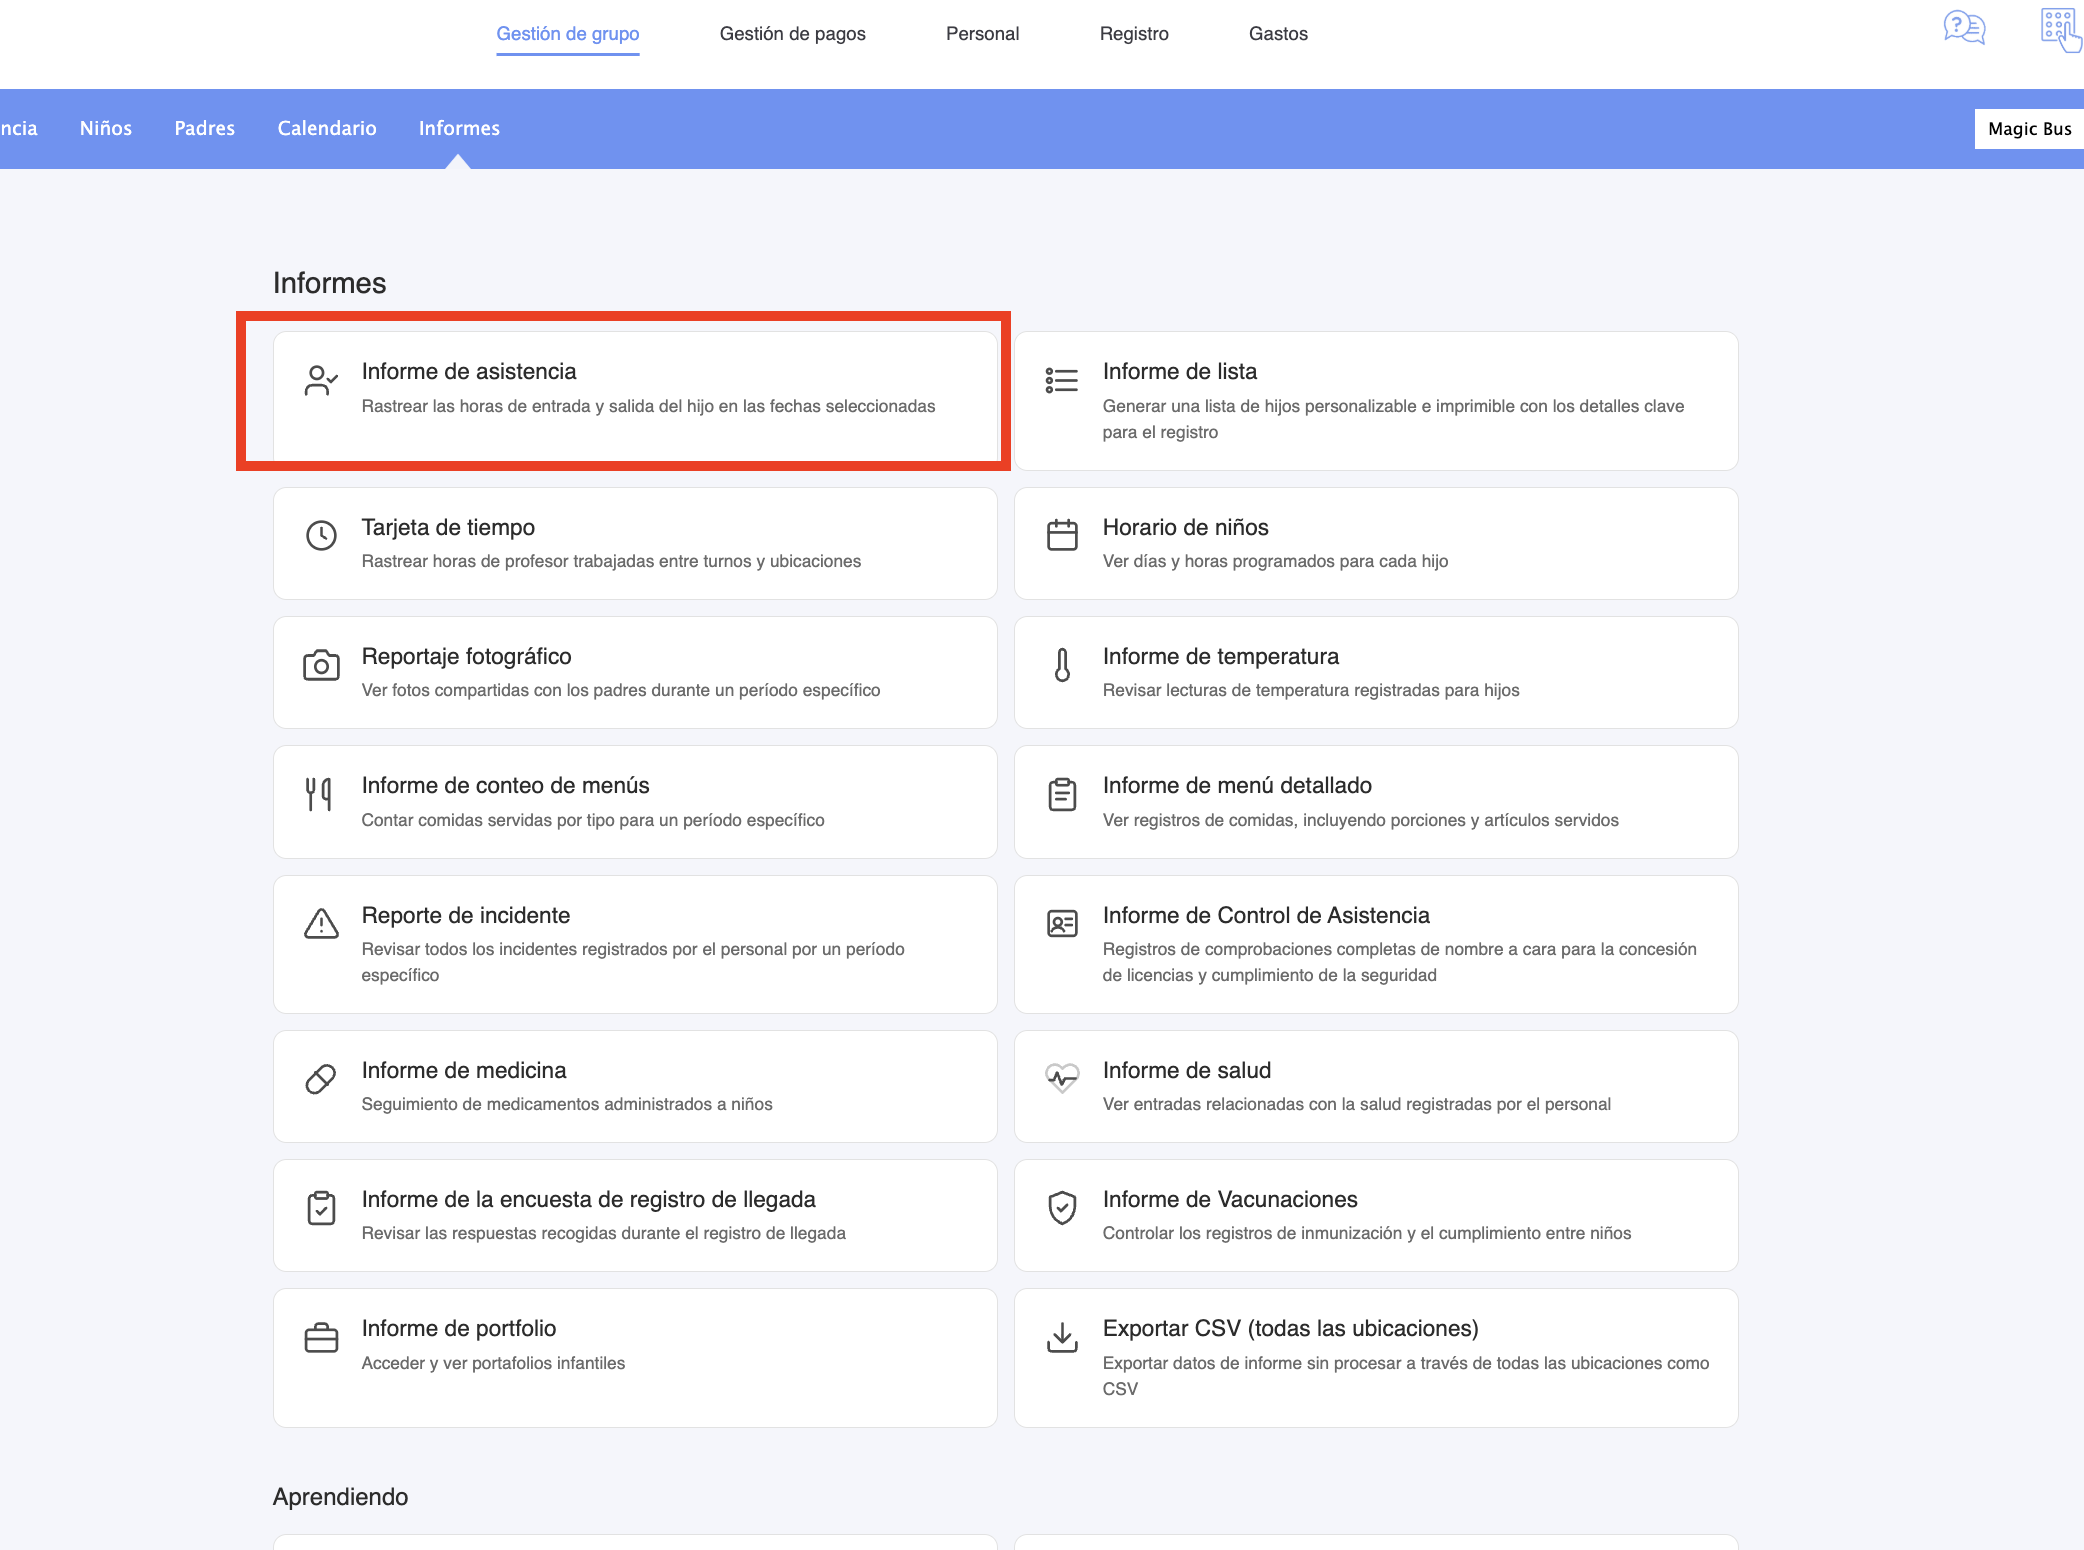Open the Informe de temperatura title
Screen dimensions: 2084x1550
(1221, 656)
